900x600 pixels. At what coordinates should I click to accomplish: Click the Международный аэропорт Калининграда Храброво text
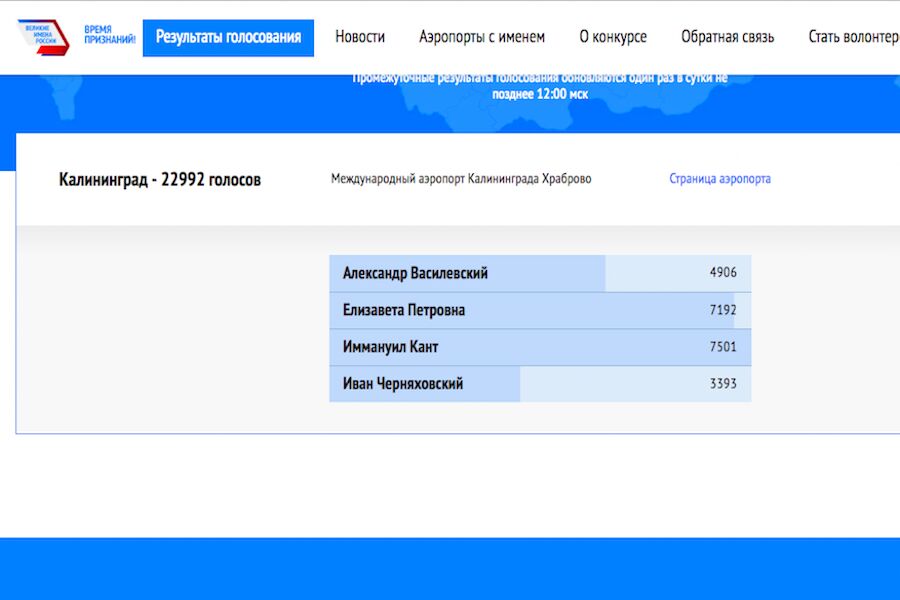coord(461,179)
